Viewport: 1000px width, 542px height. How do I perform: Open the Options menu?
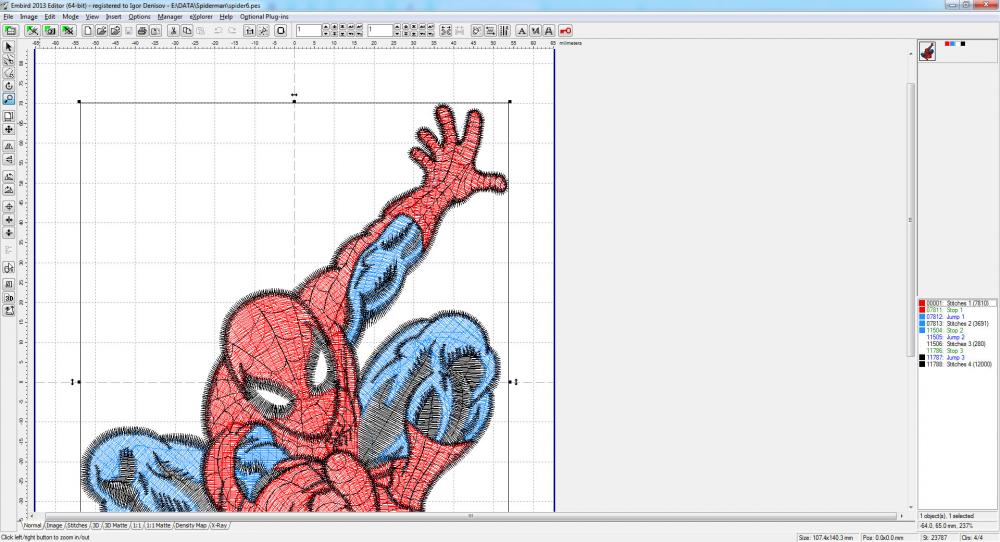coord(139,17)
